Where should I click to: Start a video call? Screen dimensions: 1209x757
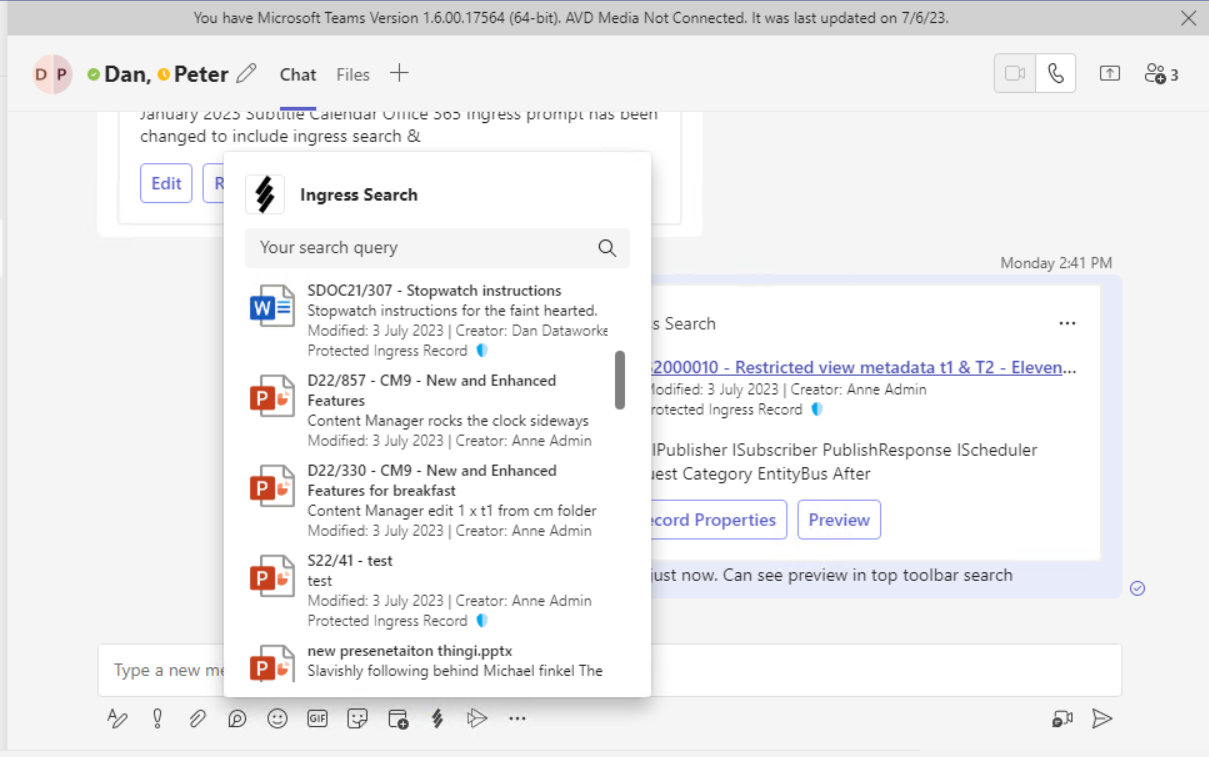point(1014,73)
